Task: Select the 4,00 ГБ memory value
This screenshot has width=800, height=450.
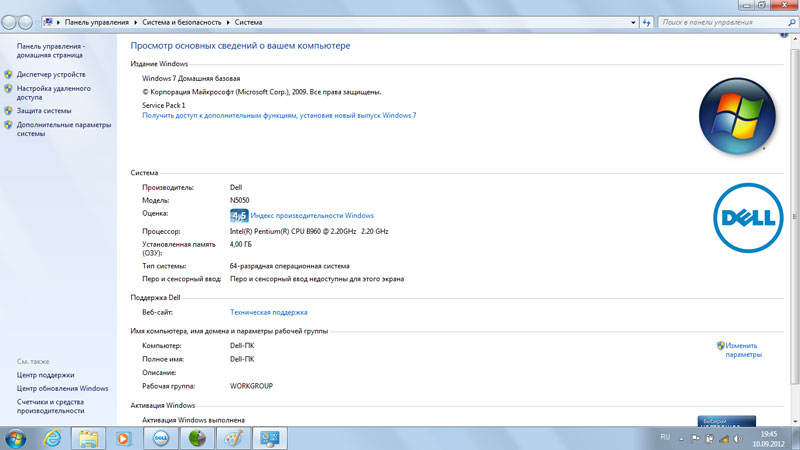Action: pyautogui.click(x=241, y=244)
